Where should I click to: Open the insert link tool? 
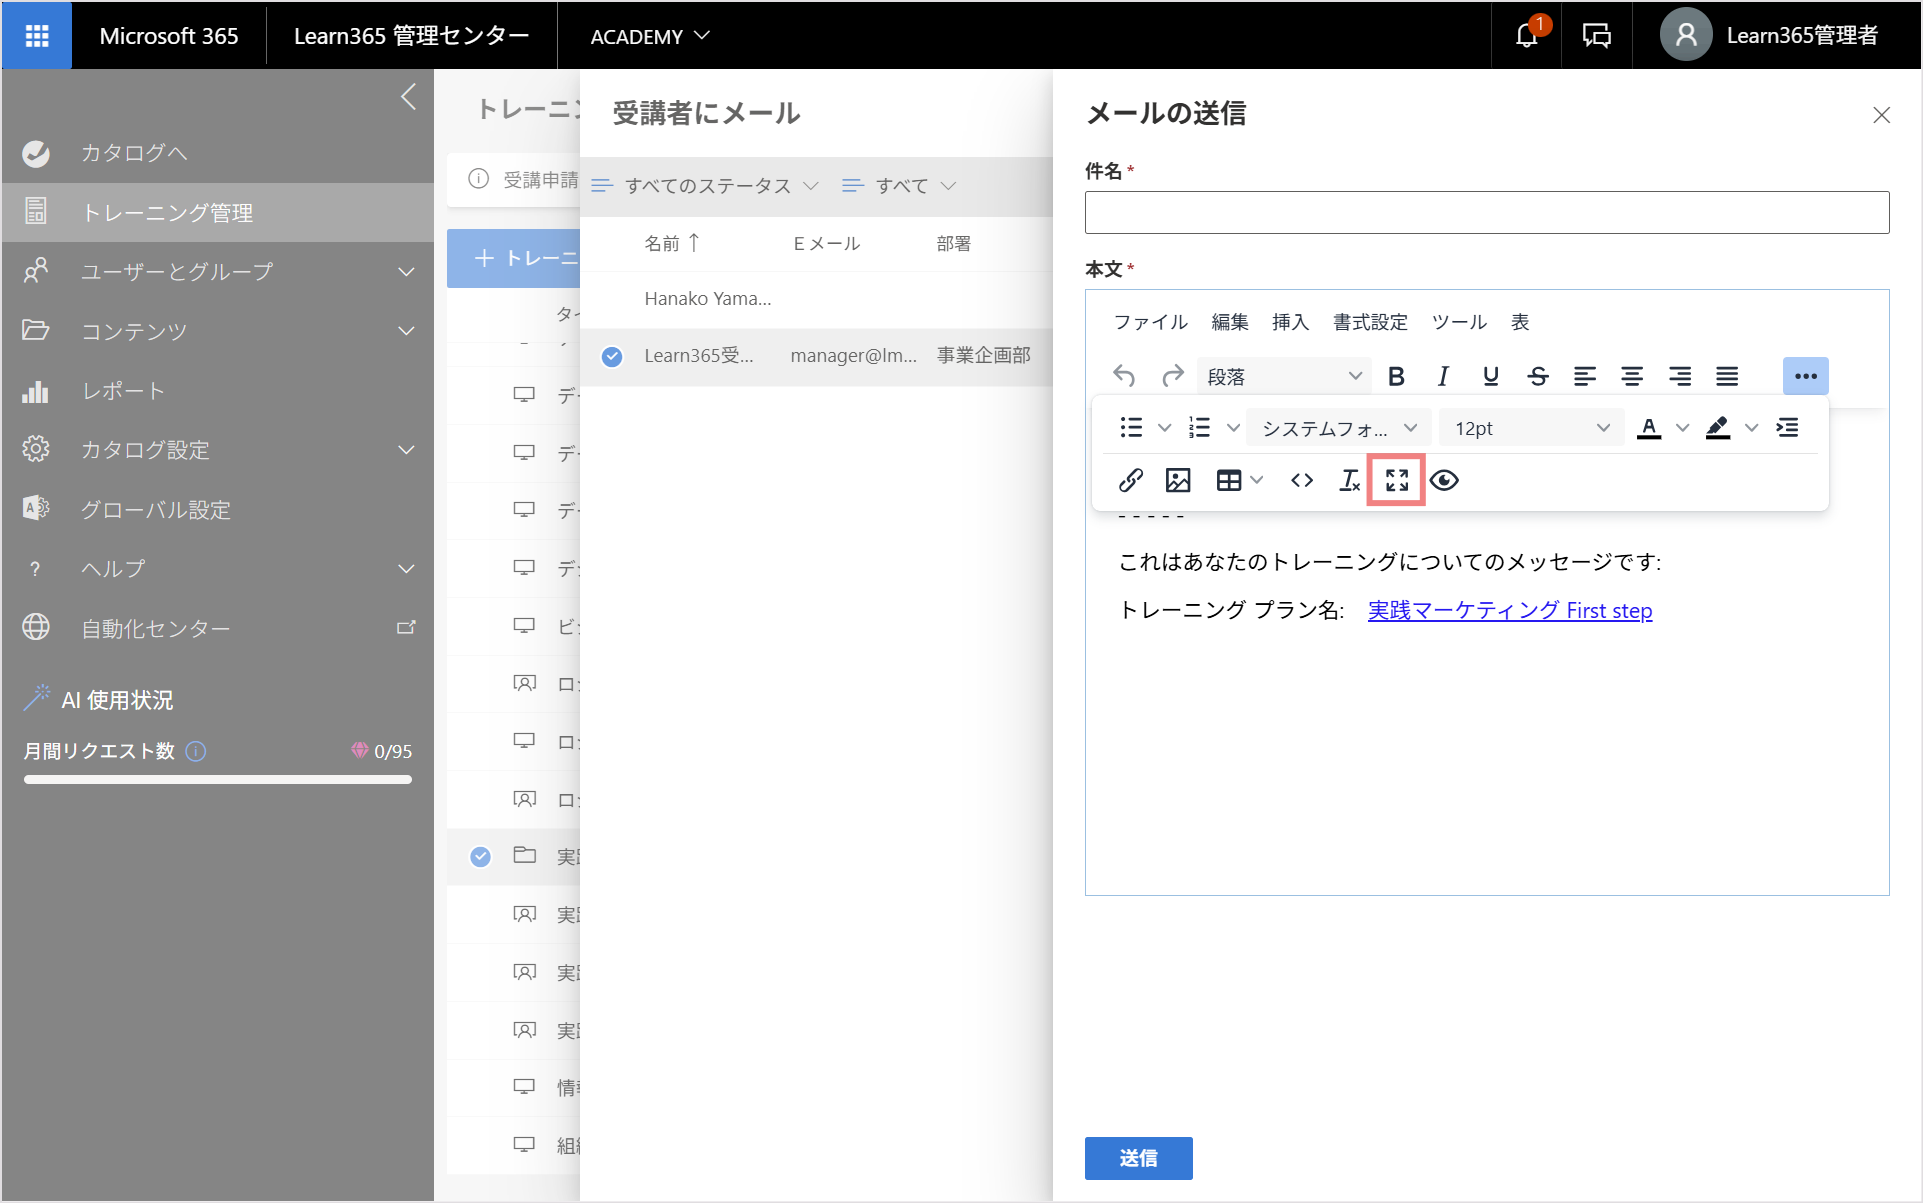coord(1130,480)
